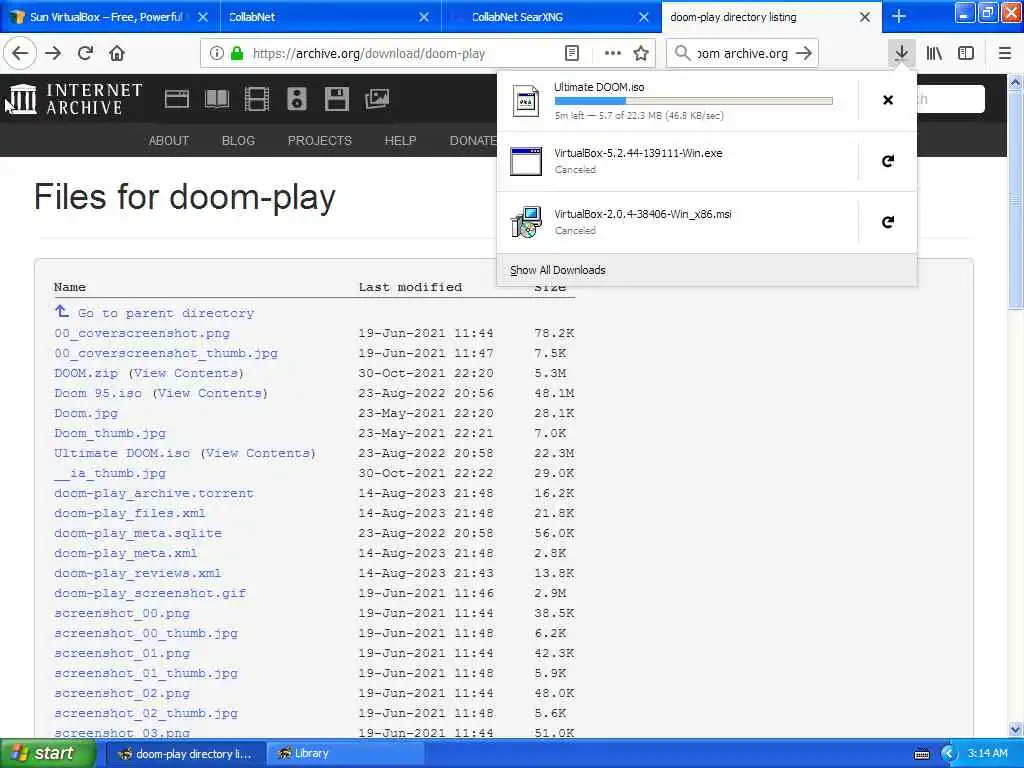Screen dimensions: 1024x768
Task: Open the Library bookshelf icon
Action: (934, 54)
